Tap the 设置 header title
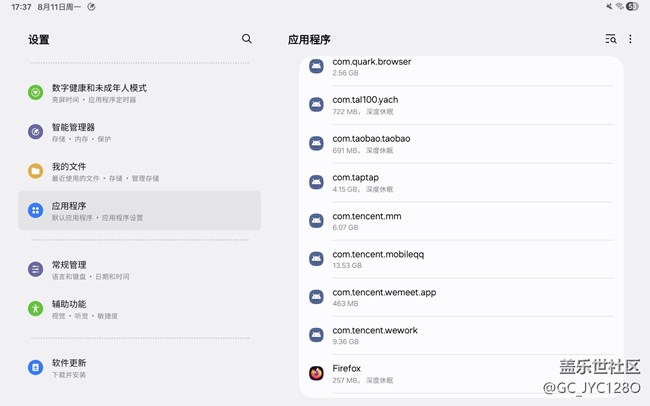 (x=39, y=40)
